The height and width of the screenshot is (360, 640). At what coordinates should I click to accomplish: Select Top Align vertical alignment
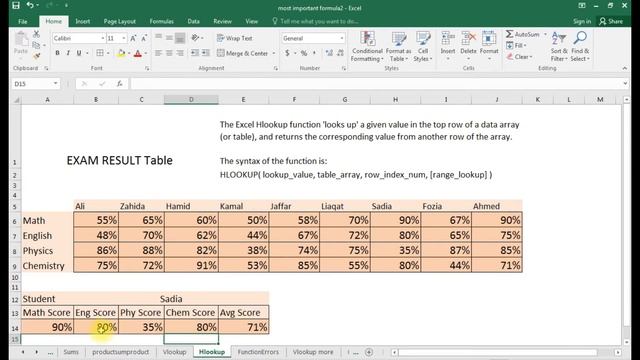point(158,38)
